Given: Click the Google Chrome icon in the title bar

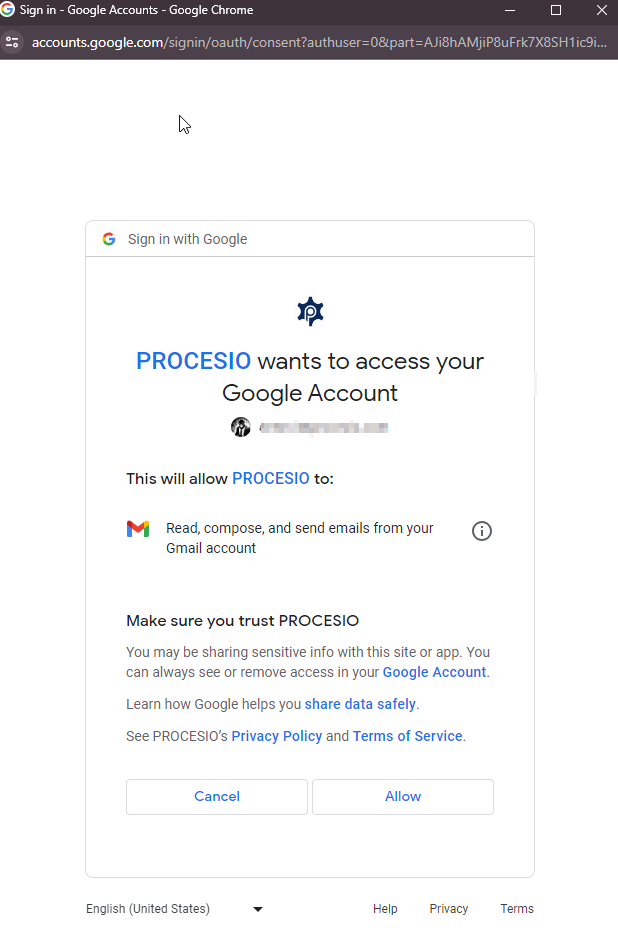Looking at the screenshot, I should (12, 11).
